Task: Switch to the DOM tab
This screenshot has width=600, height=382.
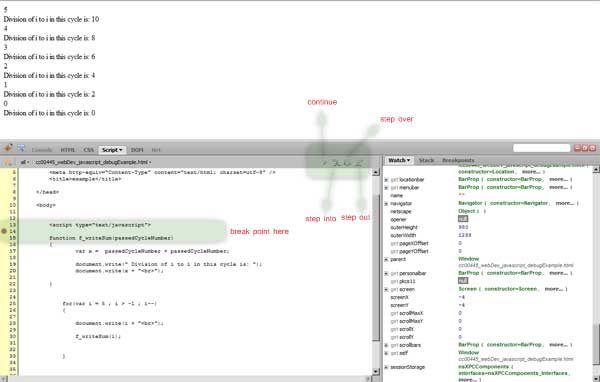Action: click(137, 150)
